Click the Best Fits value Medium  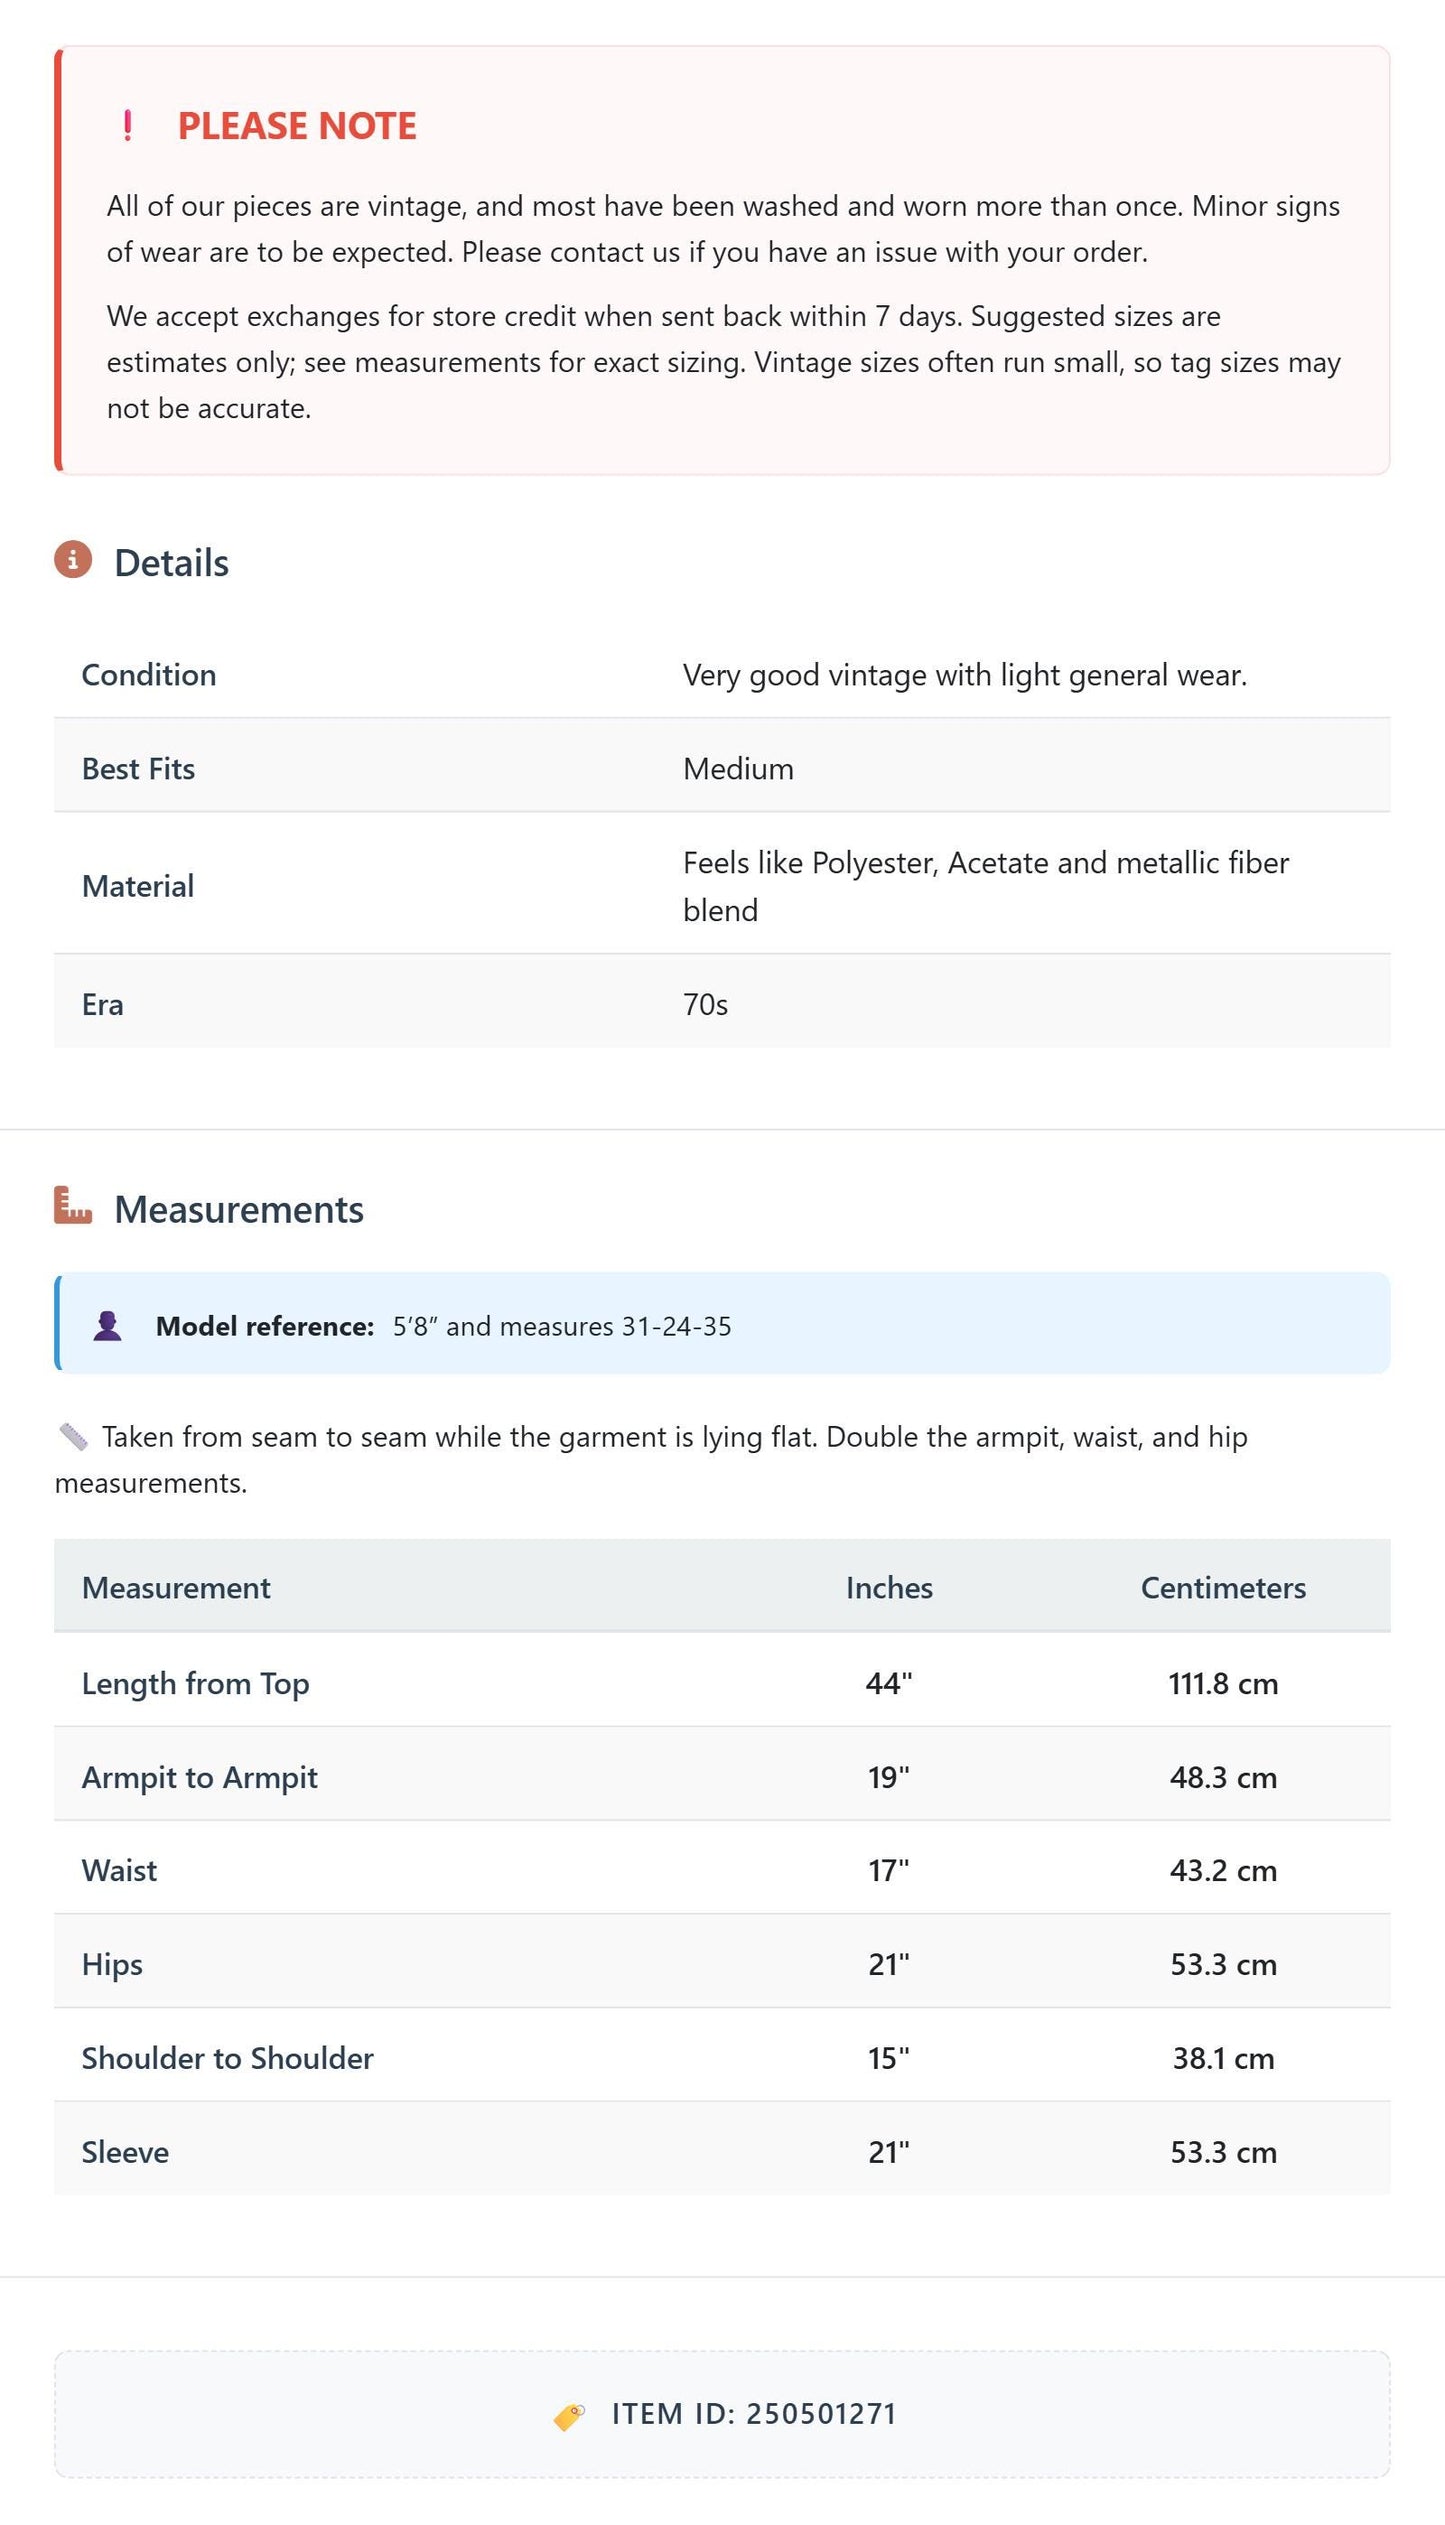pyautogui.click(x=738, y=769)
